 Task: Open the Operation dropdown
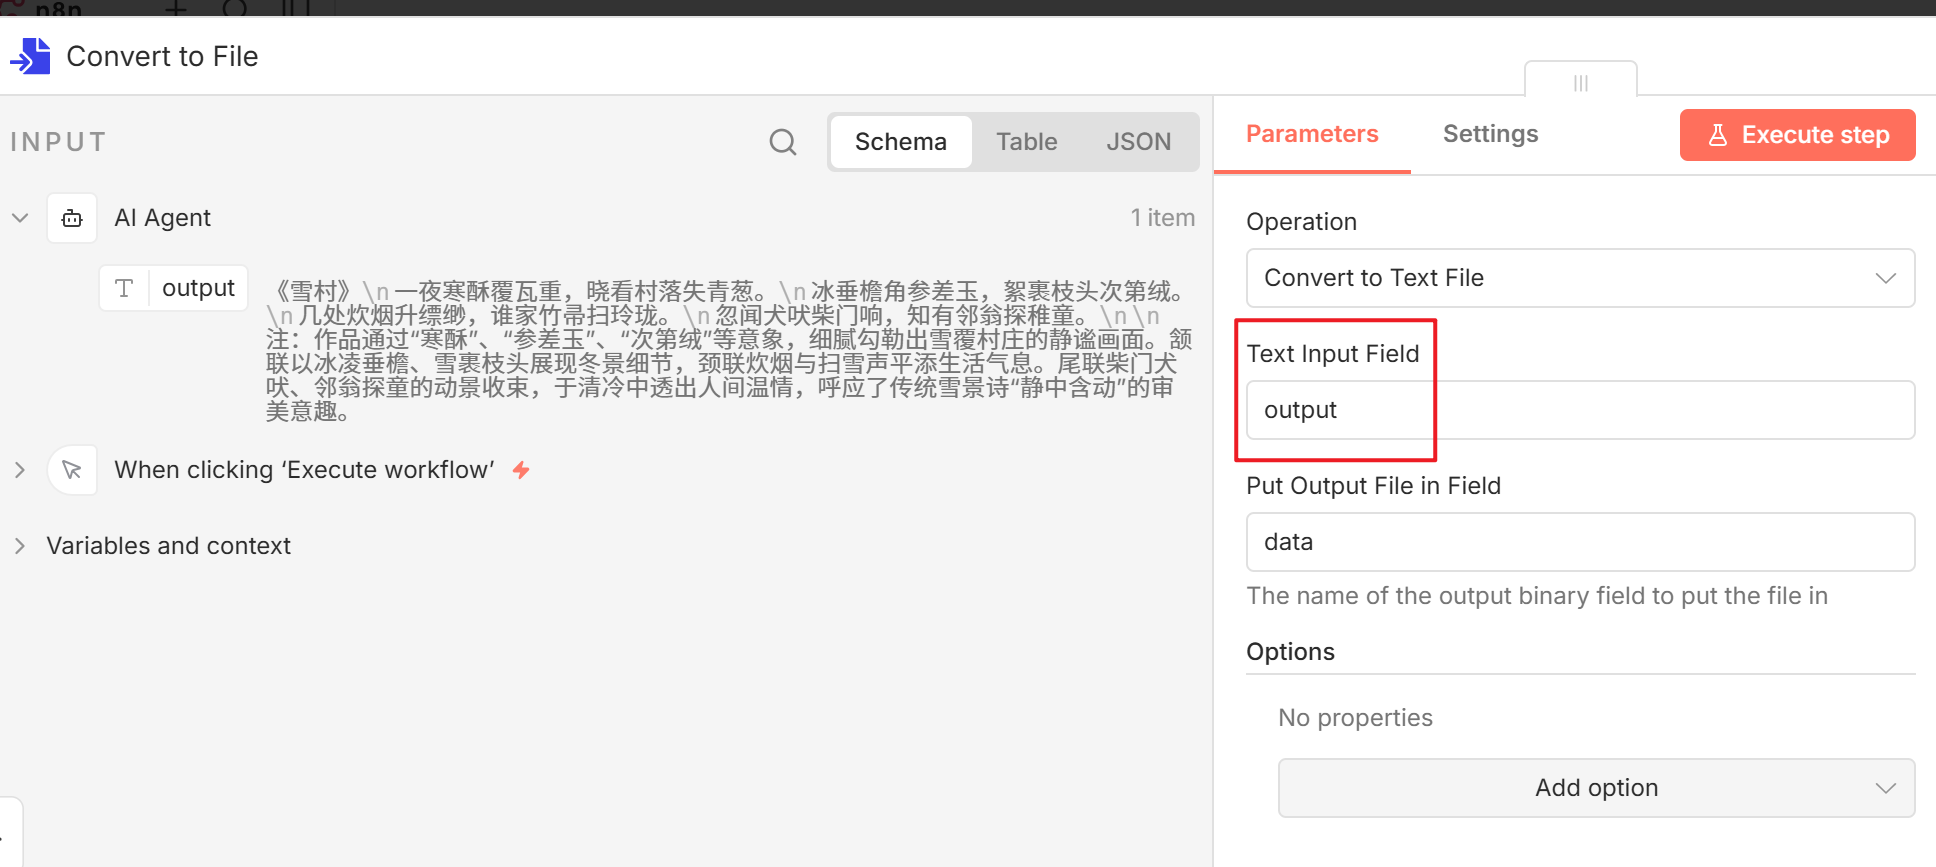1579,278
